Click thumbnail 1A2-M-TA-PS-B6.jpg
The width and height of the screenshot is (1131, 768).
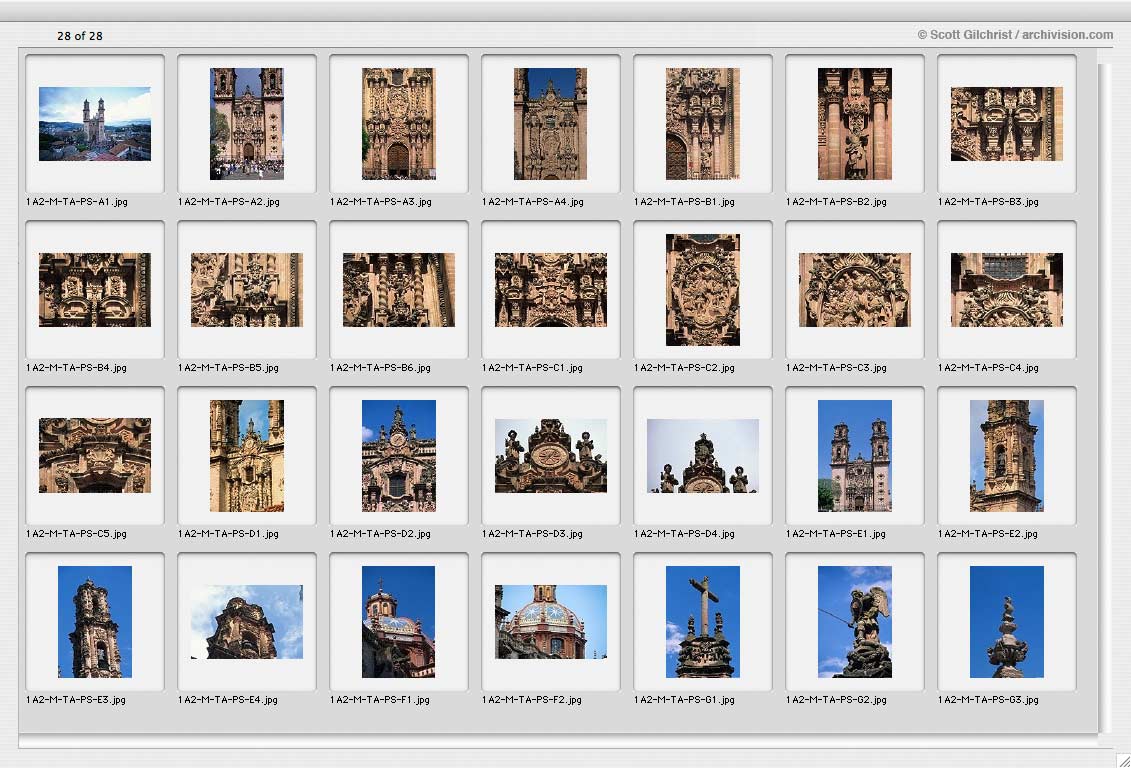pos(399,290)
